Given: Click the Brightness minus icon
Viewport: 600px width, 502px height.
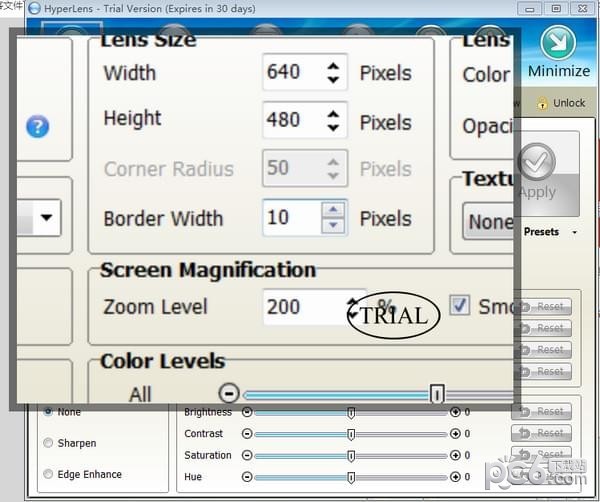Looking at the screenshot, I should pyautogui.click(x=247, y=412).
